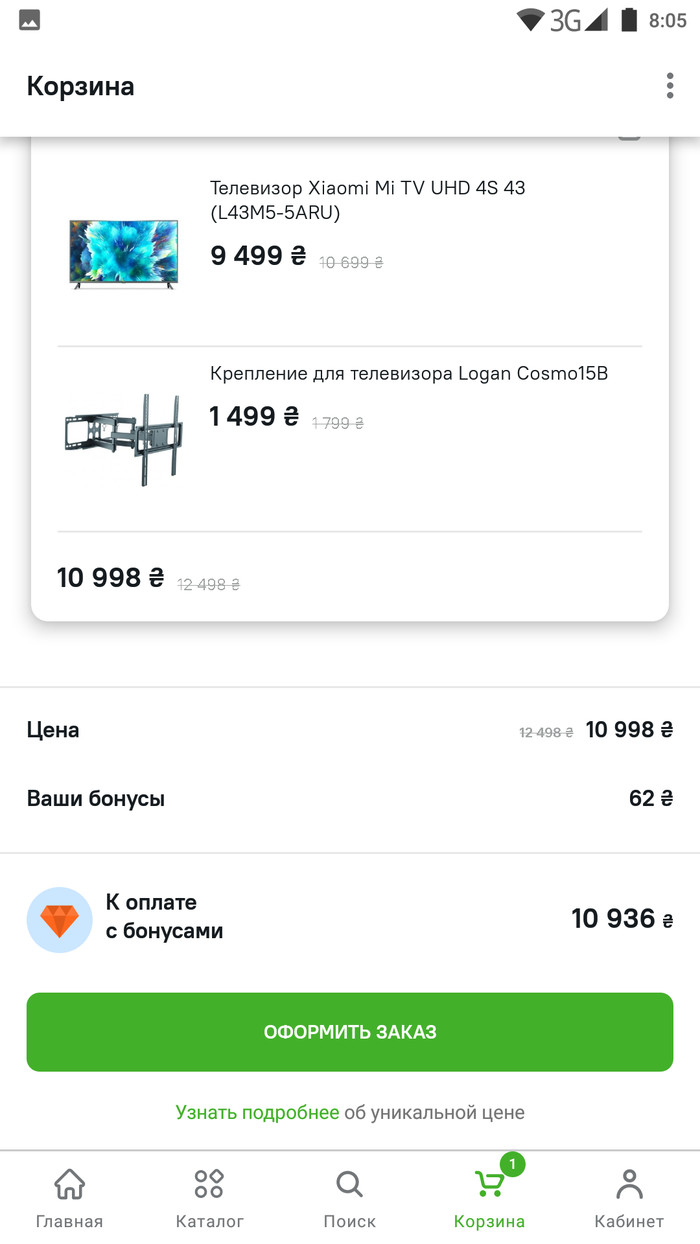Tap the image notification status icon

[x=29, y=20]
